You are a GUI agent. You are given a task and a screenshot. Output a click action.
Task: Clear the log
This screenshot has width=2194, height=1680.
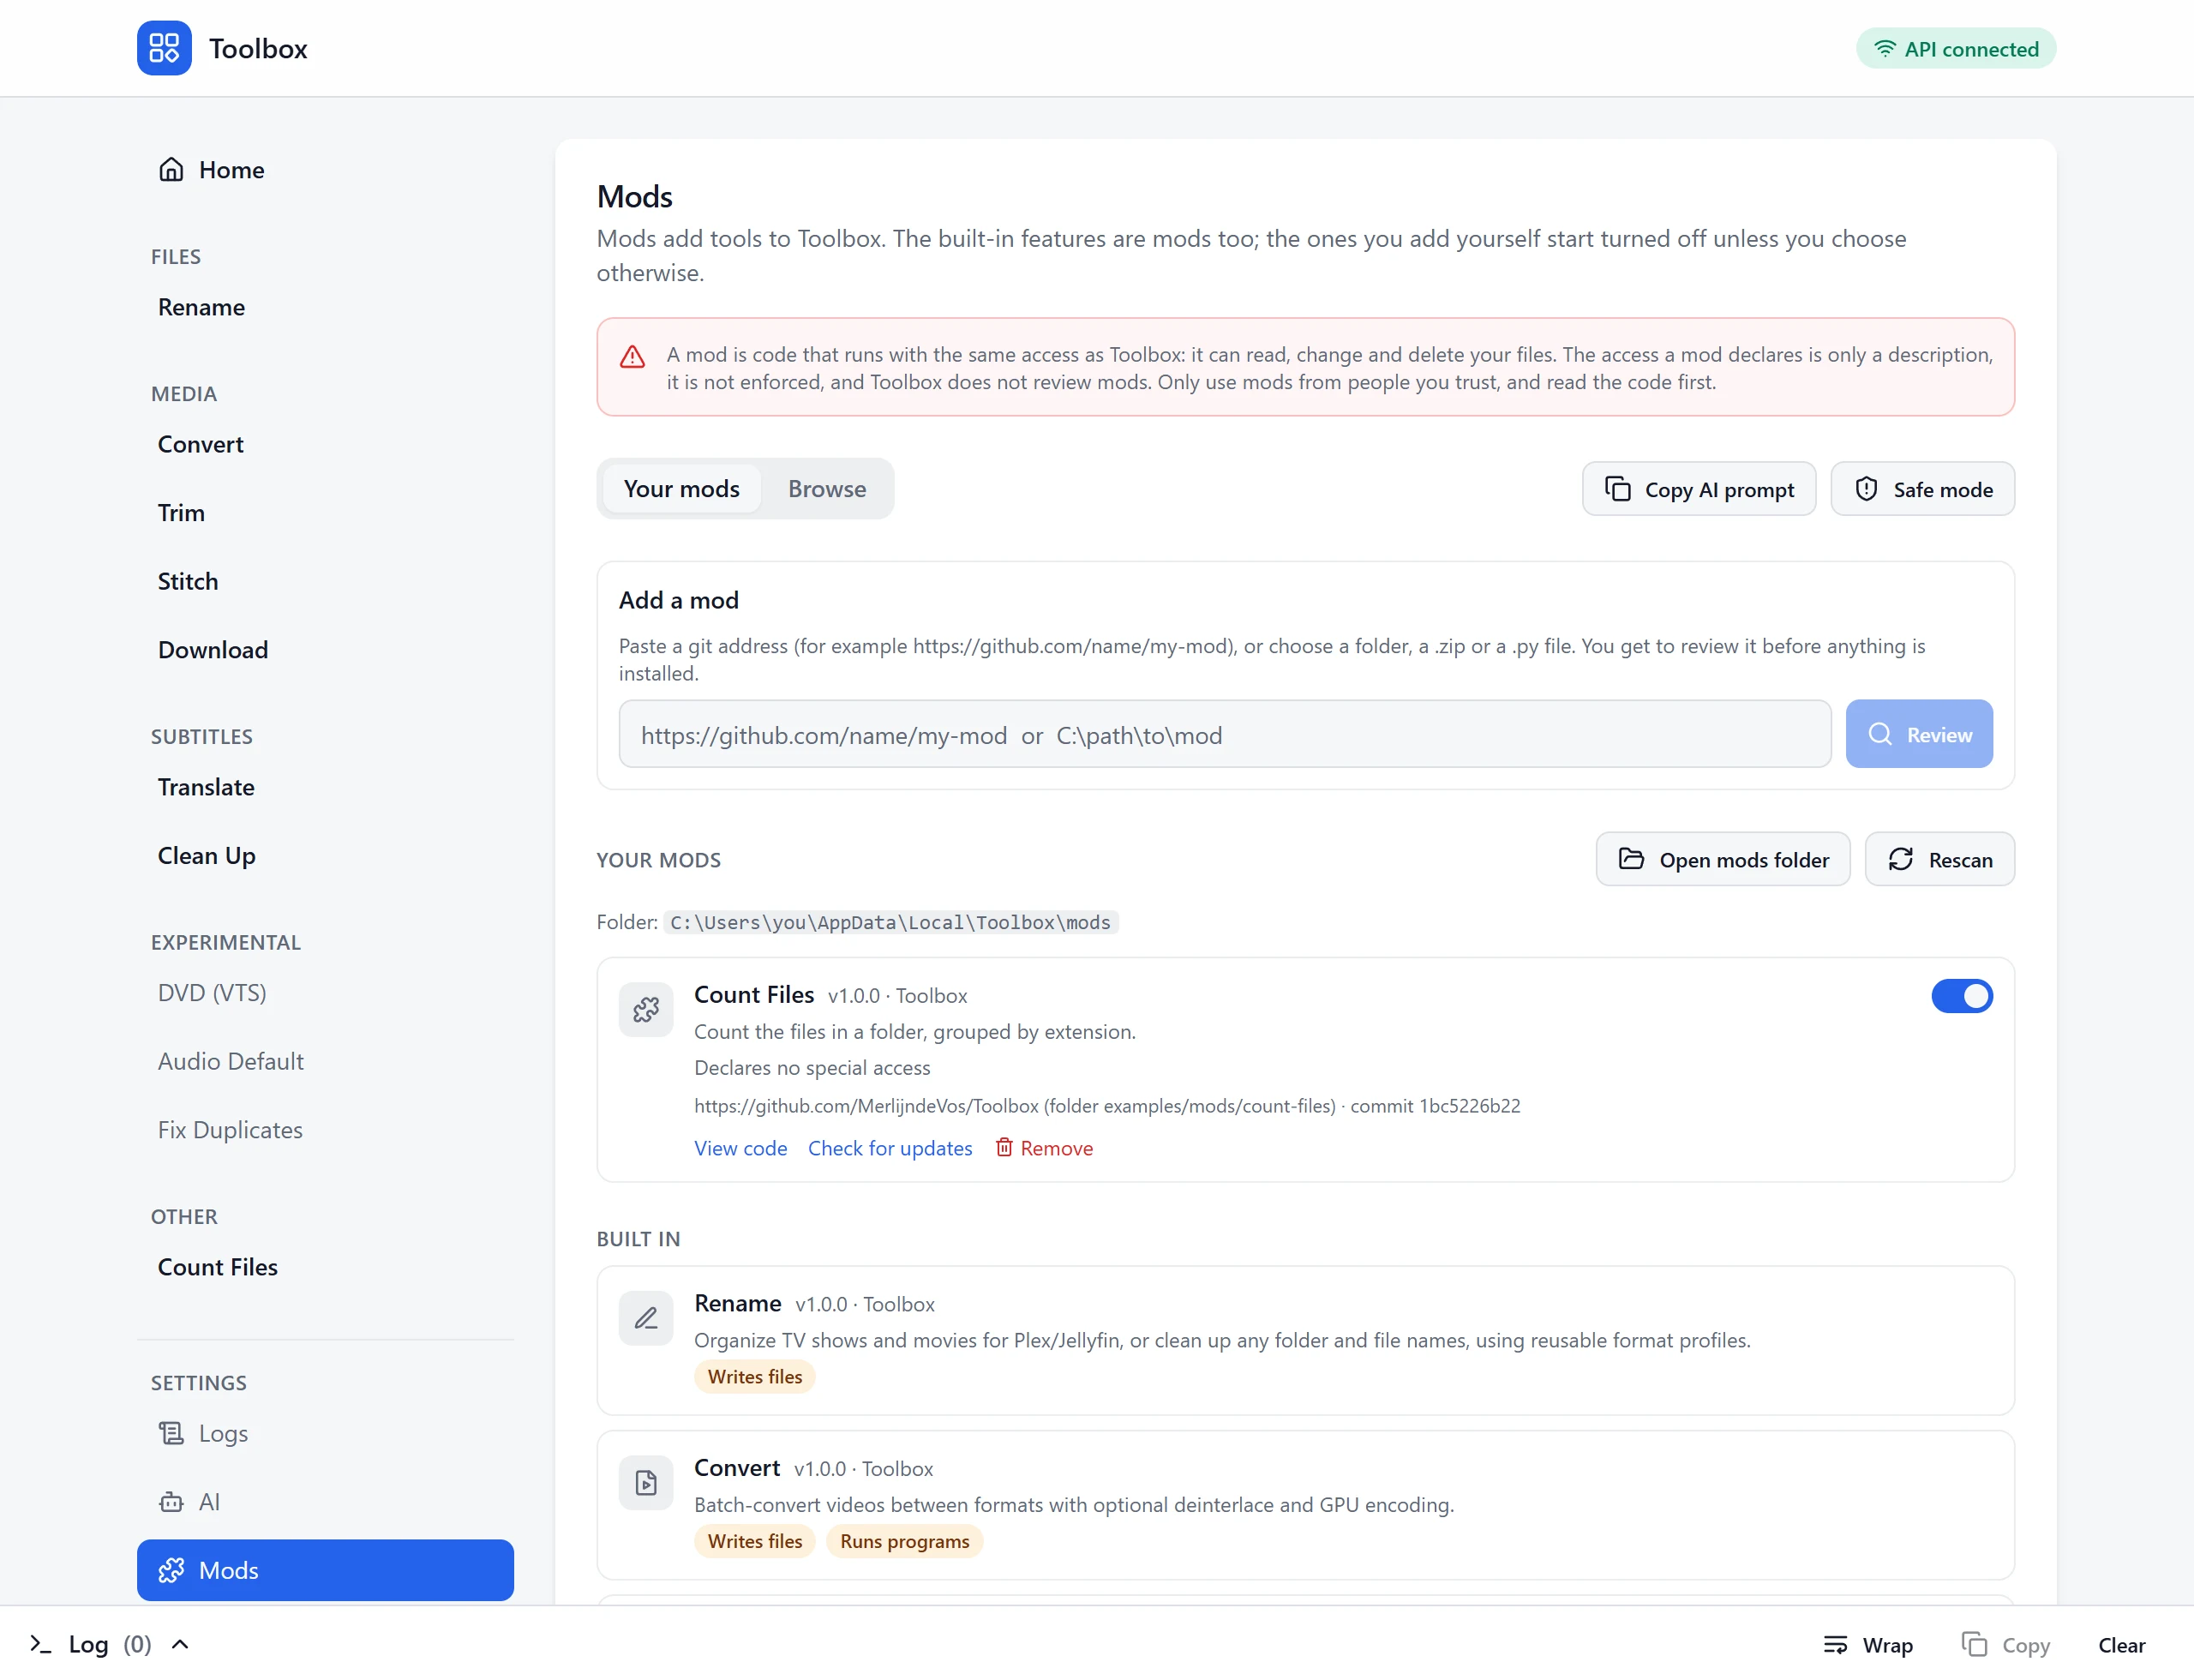tap(2122, 1645)
